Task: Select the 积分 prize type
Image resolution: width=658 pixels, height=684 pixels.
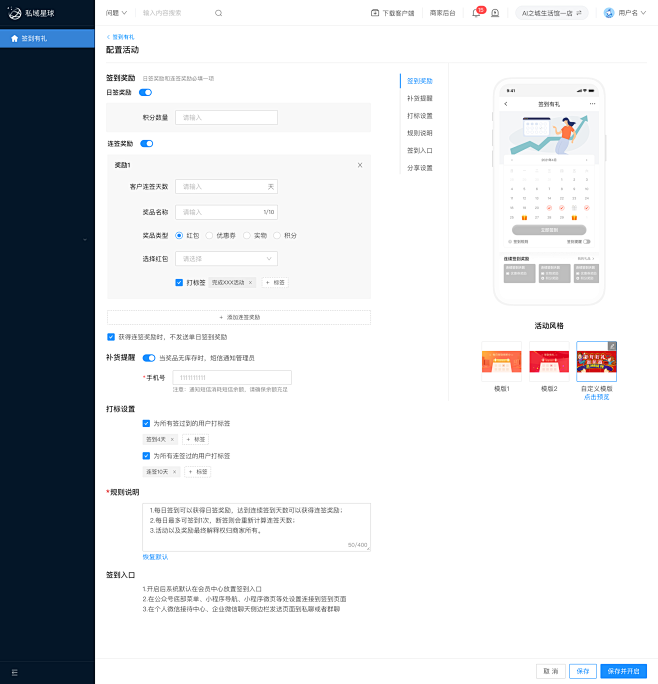Action: pos(277,236)
